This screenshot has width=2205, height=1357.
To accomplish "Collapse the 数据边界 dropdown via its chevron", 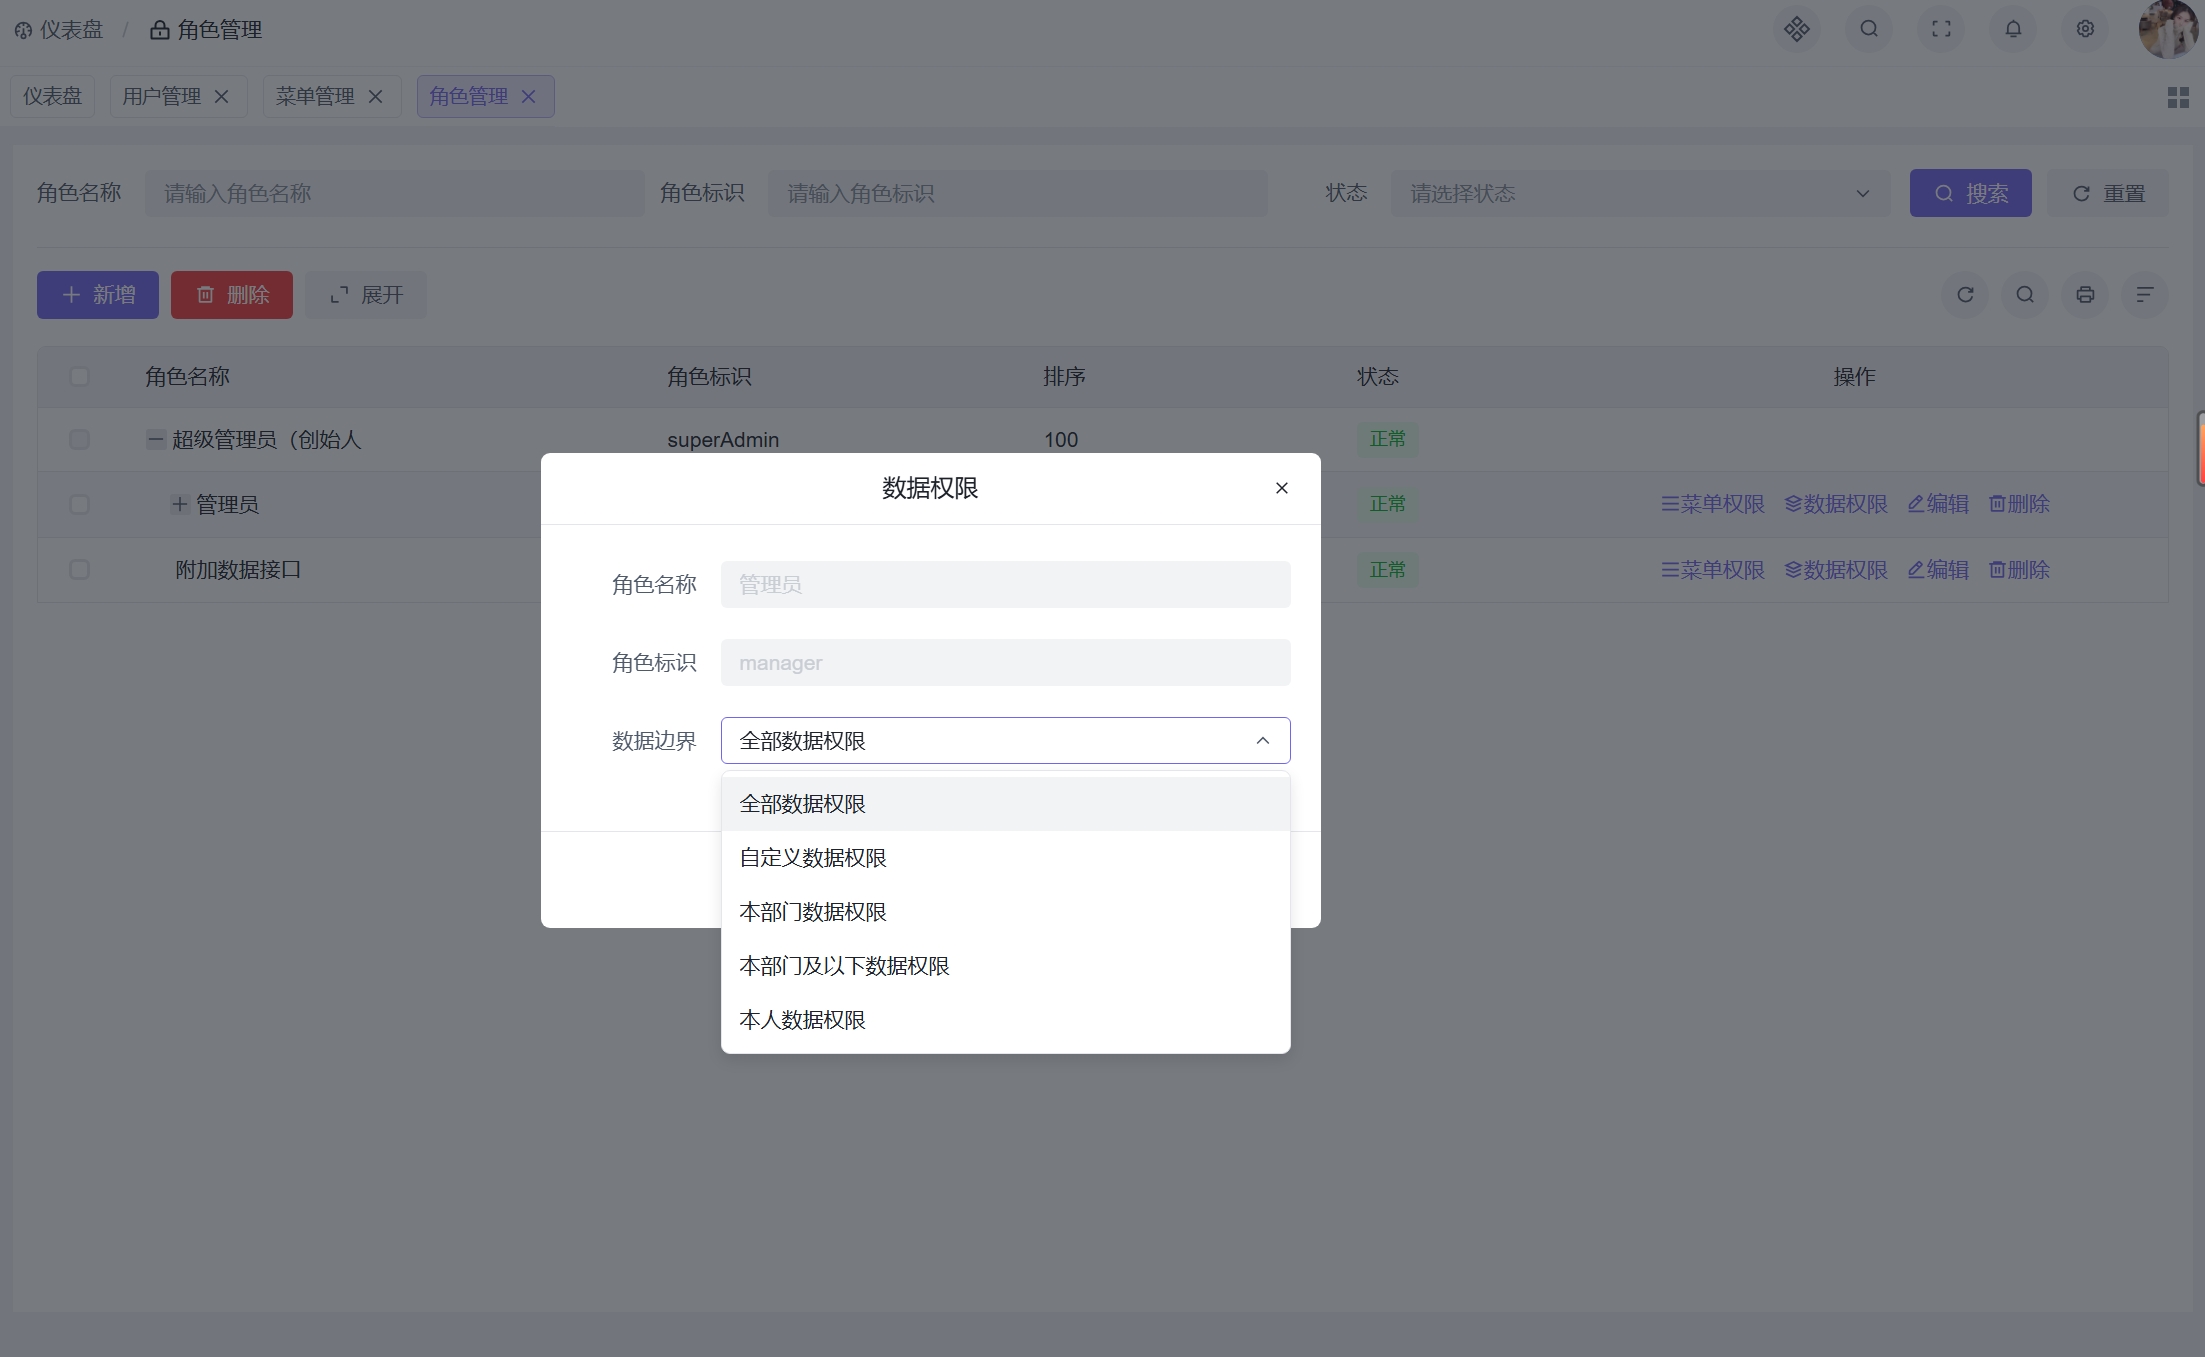I will tap(1262, 740).
